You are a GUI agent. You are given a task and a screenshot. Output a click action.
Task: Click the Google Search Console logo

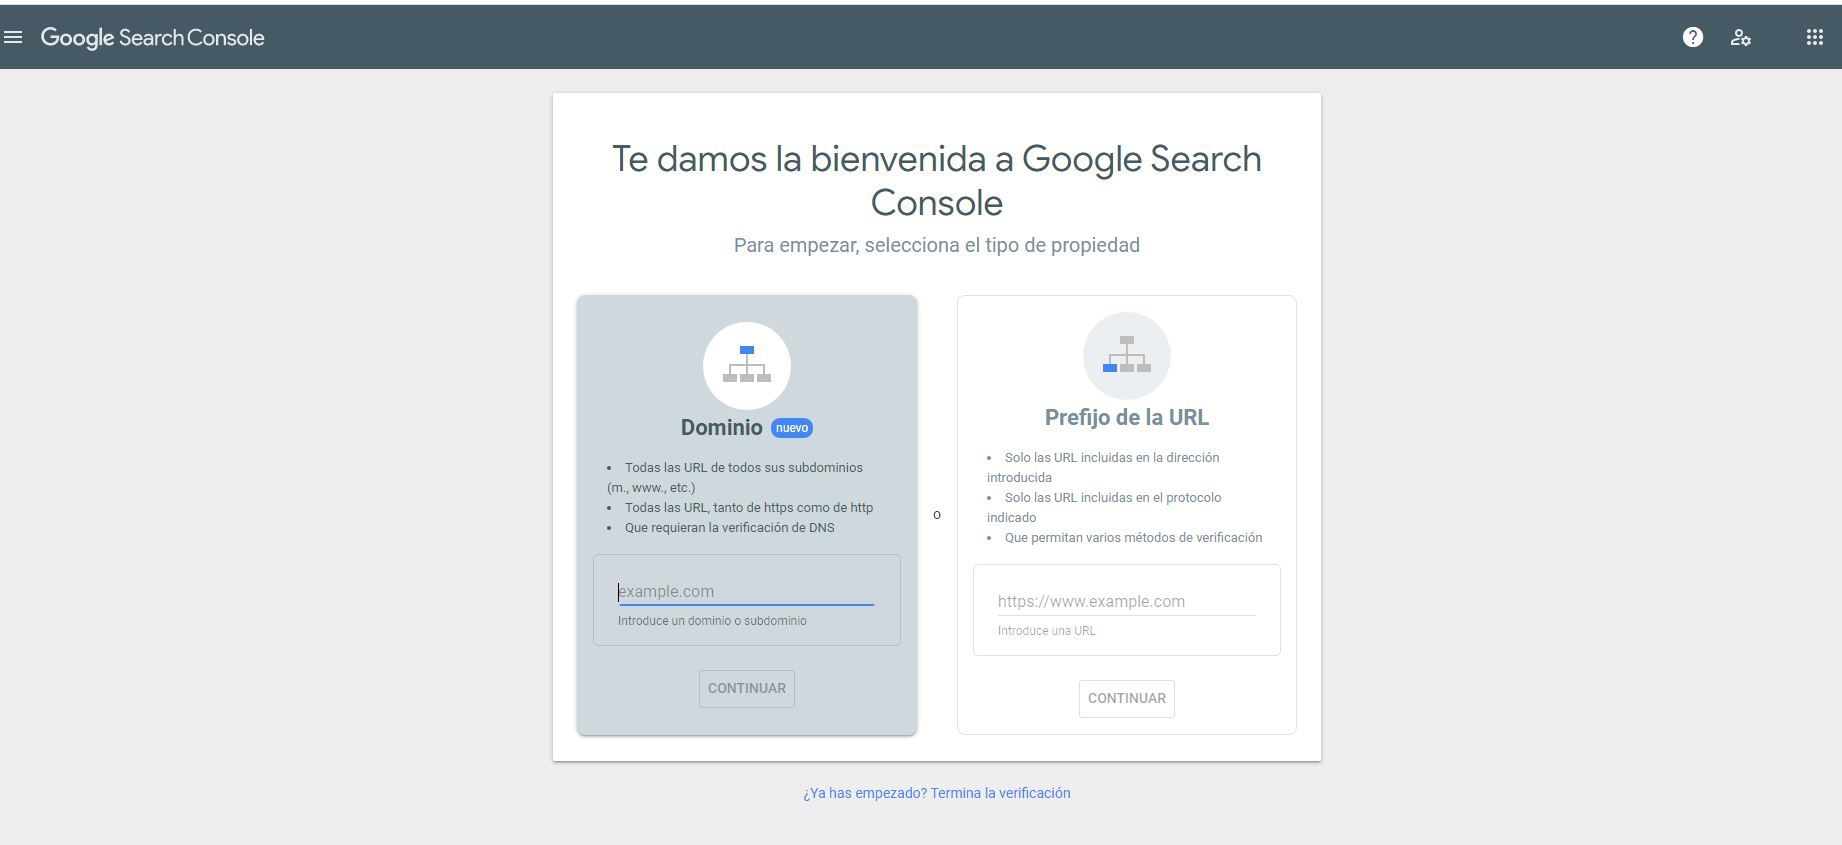(152, 38)
